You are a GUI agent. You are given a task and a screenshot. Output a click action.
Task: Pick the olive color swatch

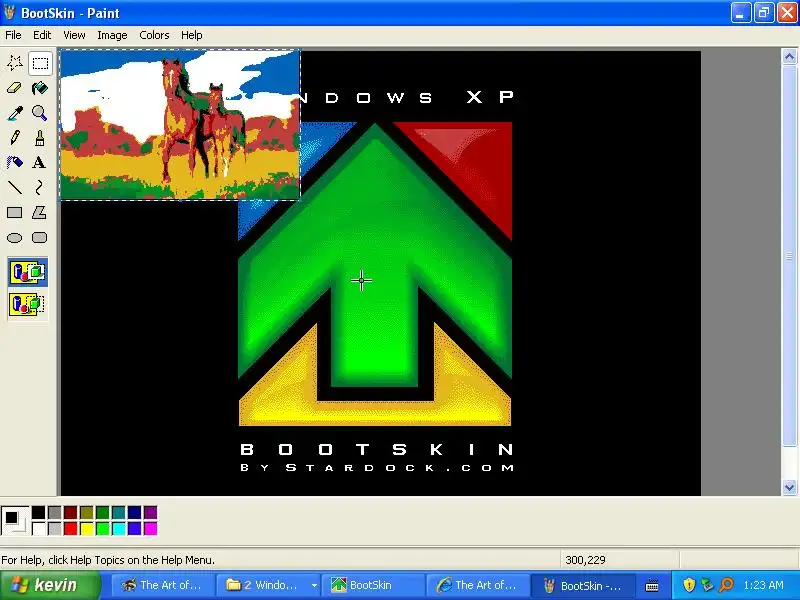(x=87, y=512)
